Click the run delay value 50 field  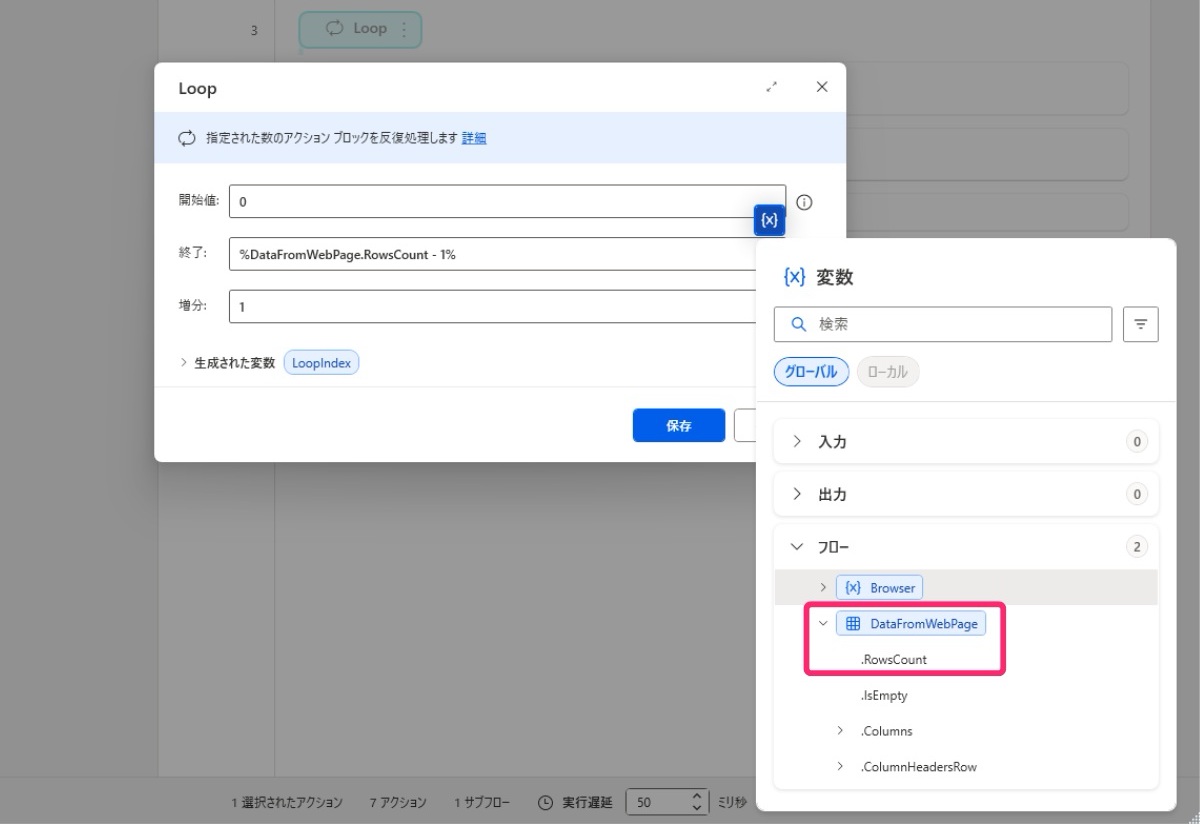coord(658,802)
